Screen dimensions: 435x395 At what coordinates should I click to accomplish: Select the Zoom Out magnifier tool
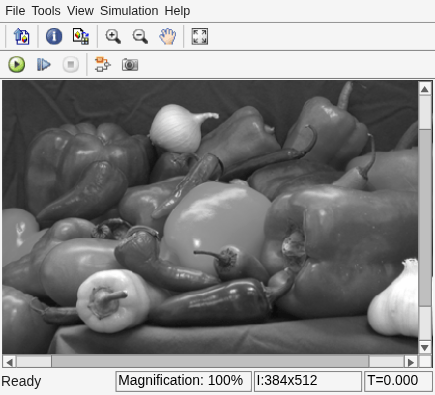point(140,36)
